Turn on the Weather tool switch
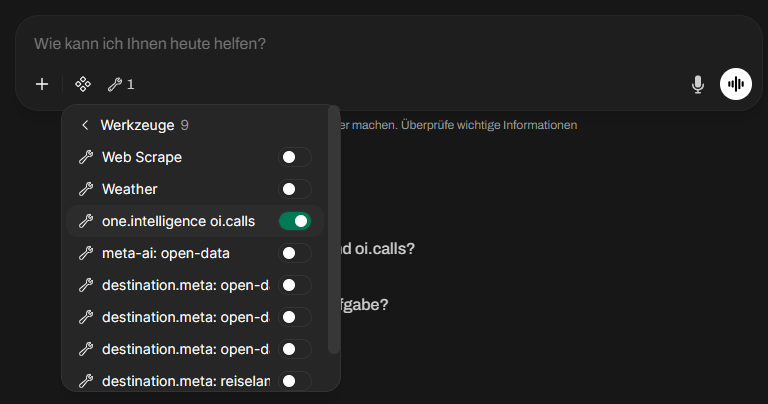The height and width of the screenshot is (404, 768). (294, 189)
